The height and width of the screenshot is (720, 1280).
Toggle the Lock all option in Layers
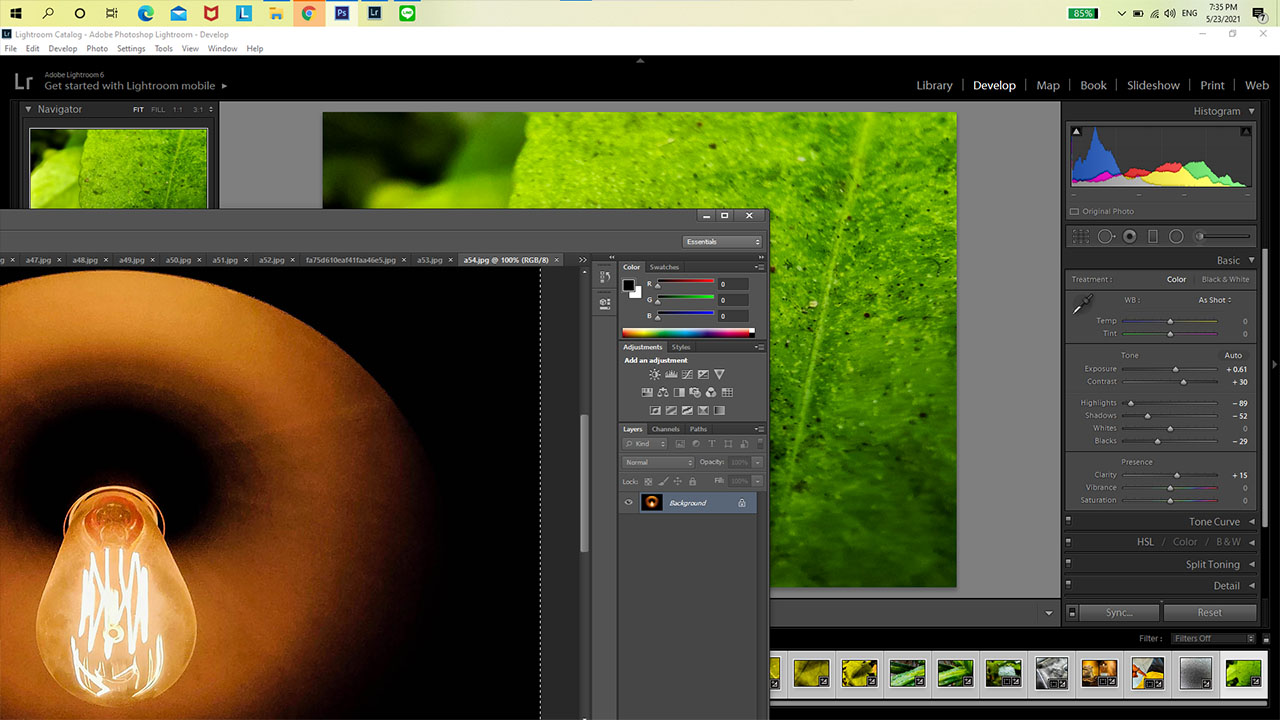(x=691, y=481)
